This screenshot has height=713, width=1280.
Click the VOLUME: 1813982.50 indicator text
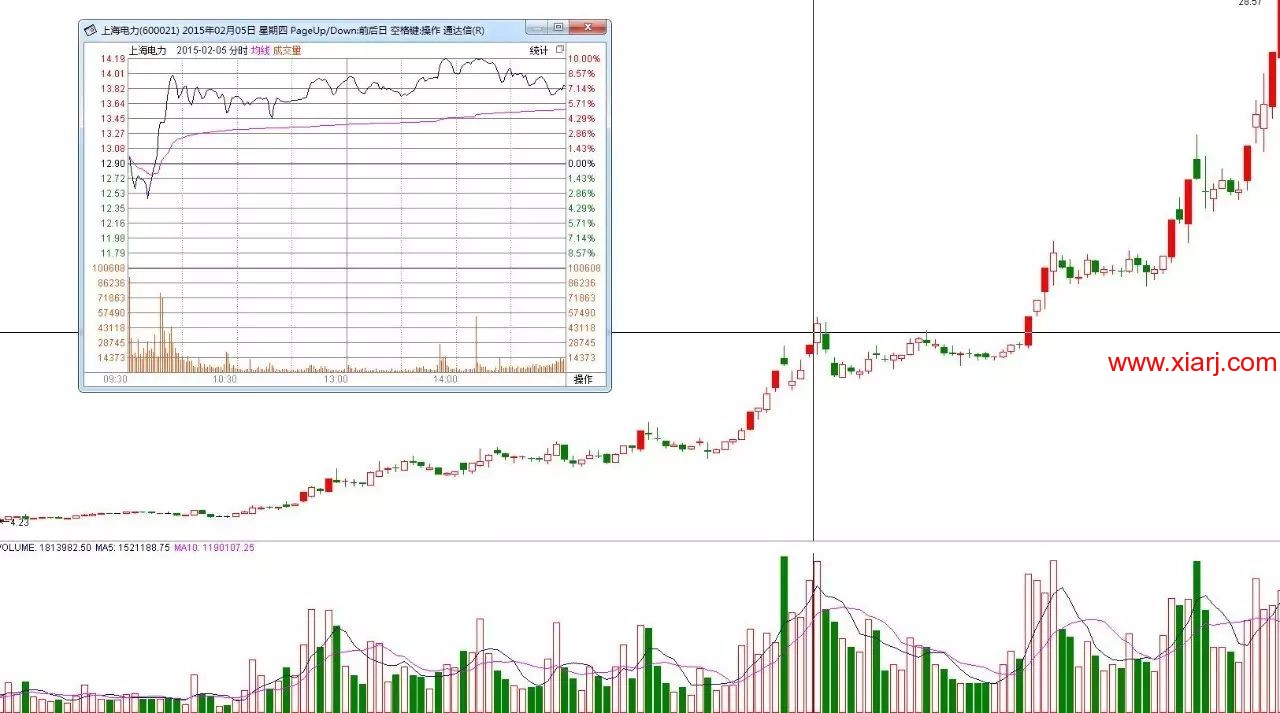(x=46, y=548)
